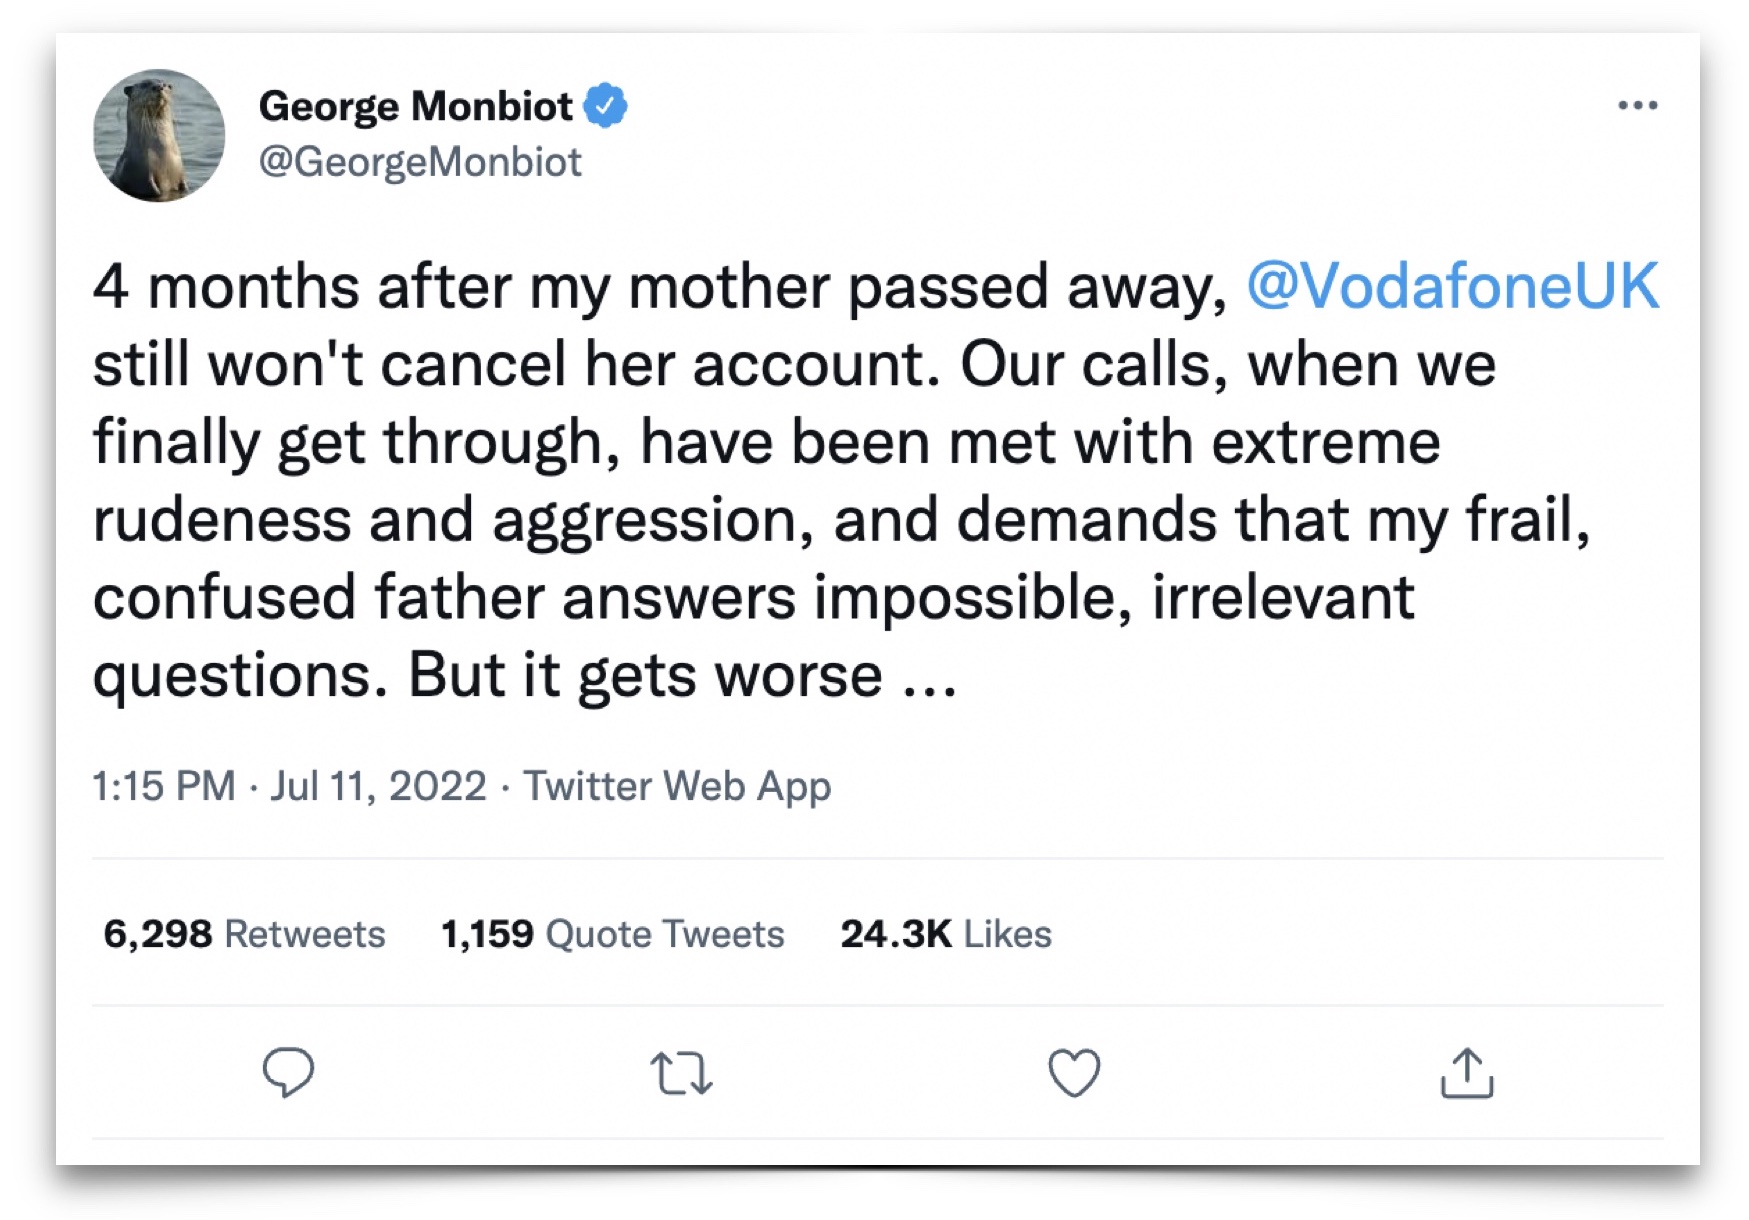
Task: Click the reply speech bubble icon
Action: (288, 1072)
